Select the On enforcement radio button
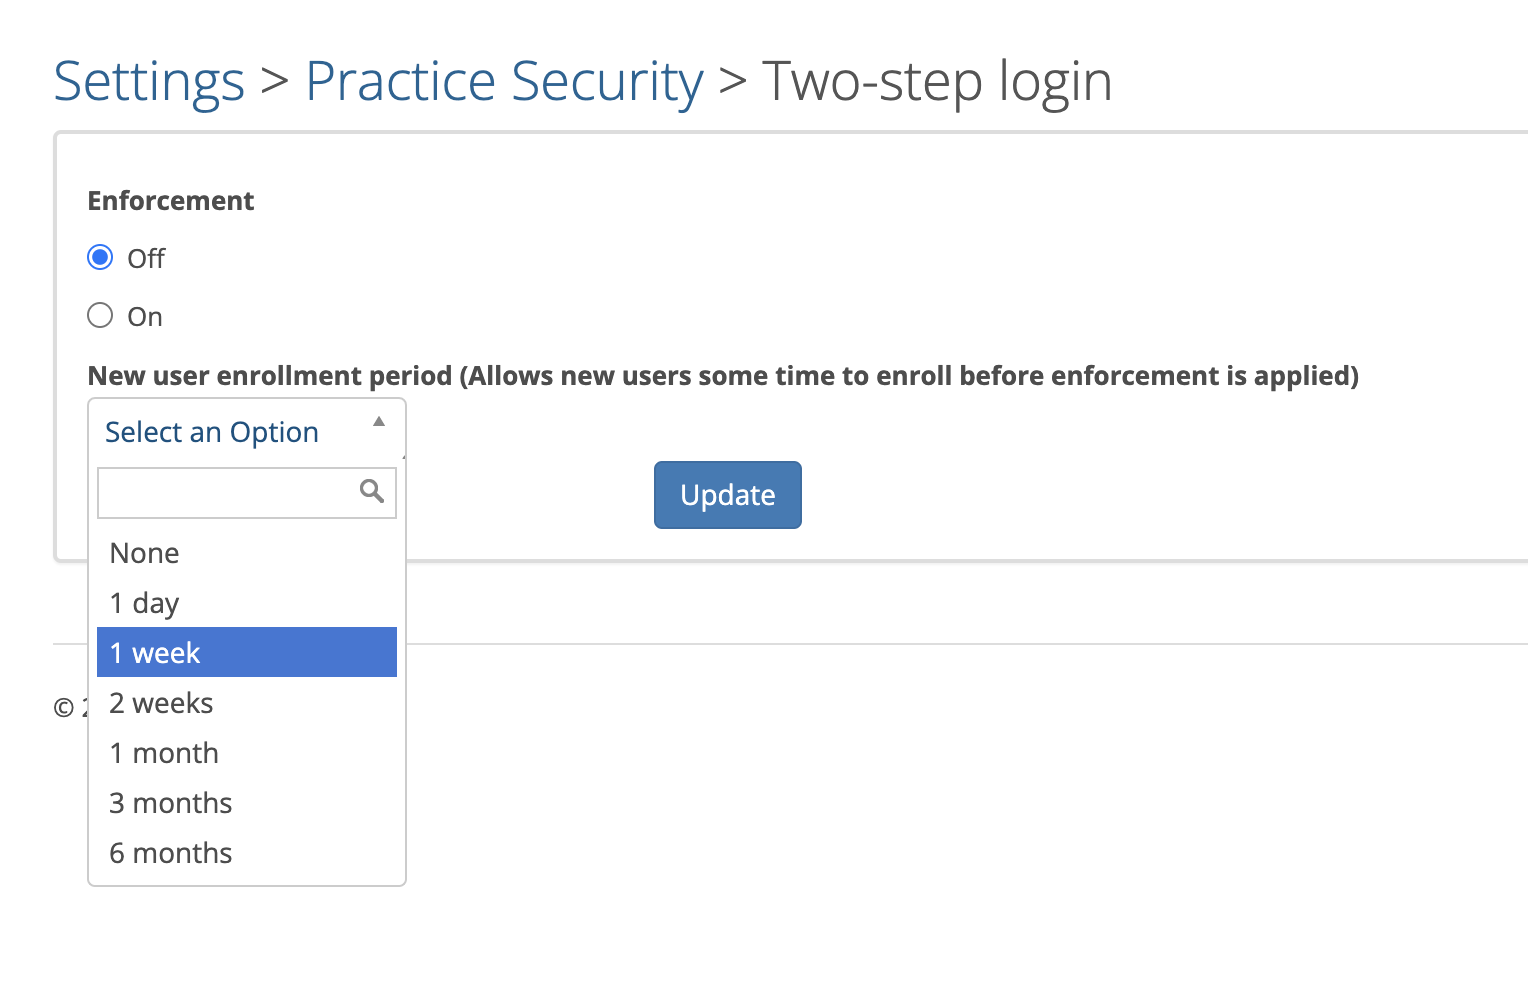Image resolution: width=1528 pixels, height=982 pixels. pos(100,316)
